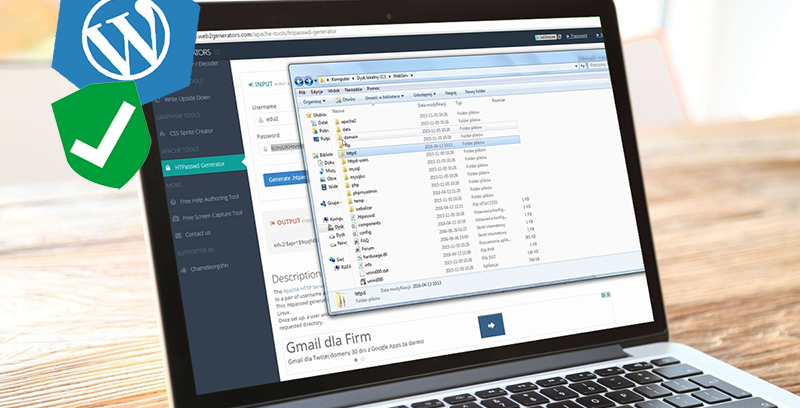Open Free Screen Capture Tool link
800x408 pixels.
pyautogui.click(x=212, y=216)
